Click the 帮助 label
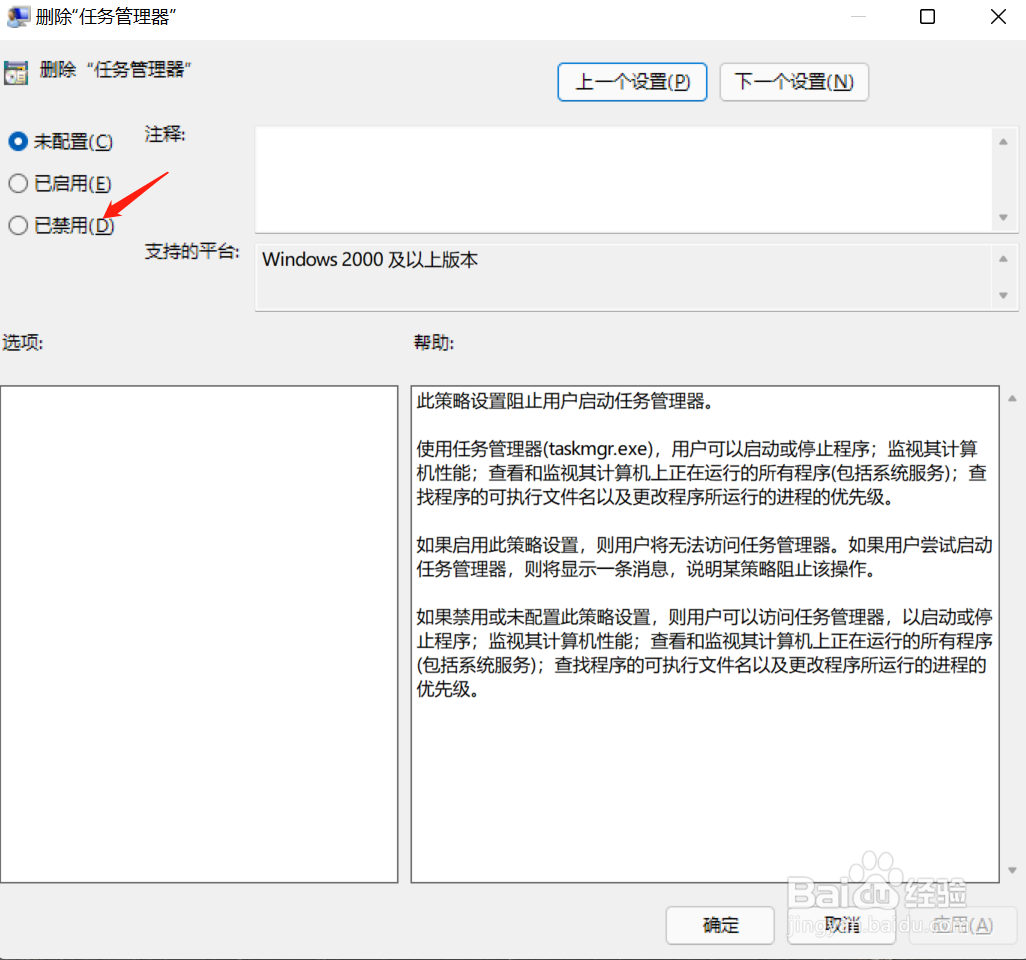 pyautogui.click(x=434, y=342)
